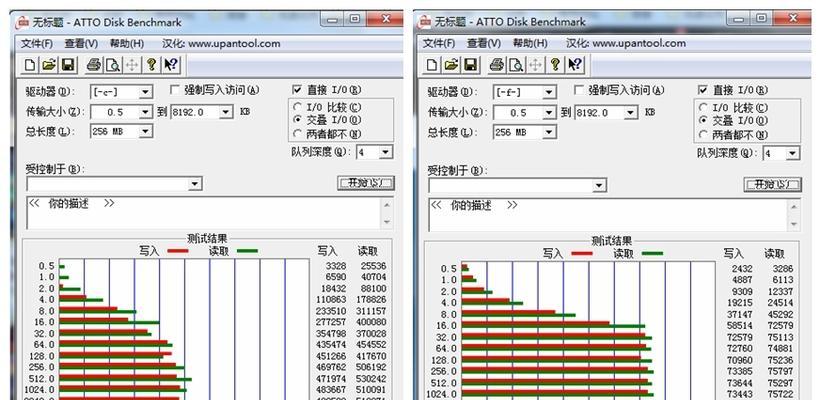Open 文件(F) menu in left window
820x400 pixels.
click(x=37, y=44)
